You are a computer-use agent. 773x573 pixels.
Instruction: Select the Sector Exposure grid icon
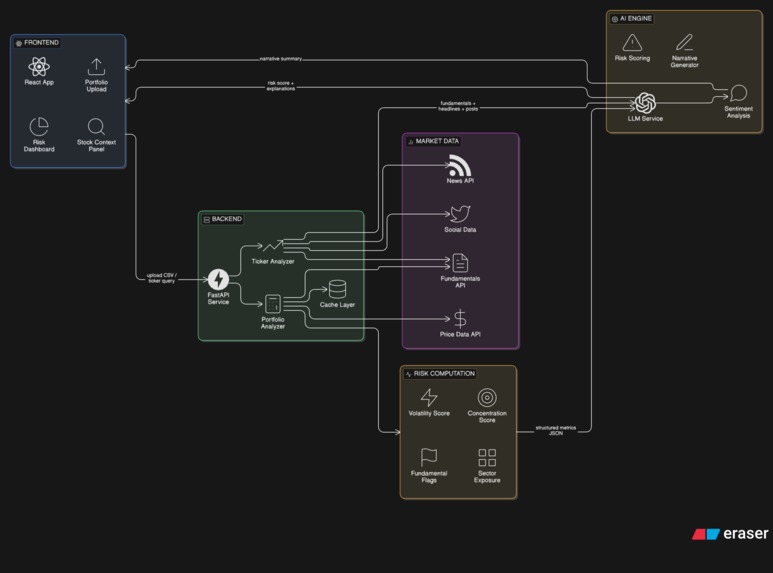(x=487, y=457)
